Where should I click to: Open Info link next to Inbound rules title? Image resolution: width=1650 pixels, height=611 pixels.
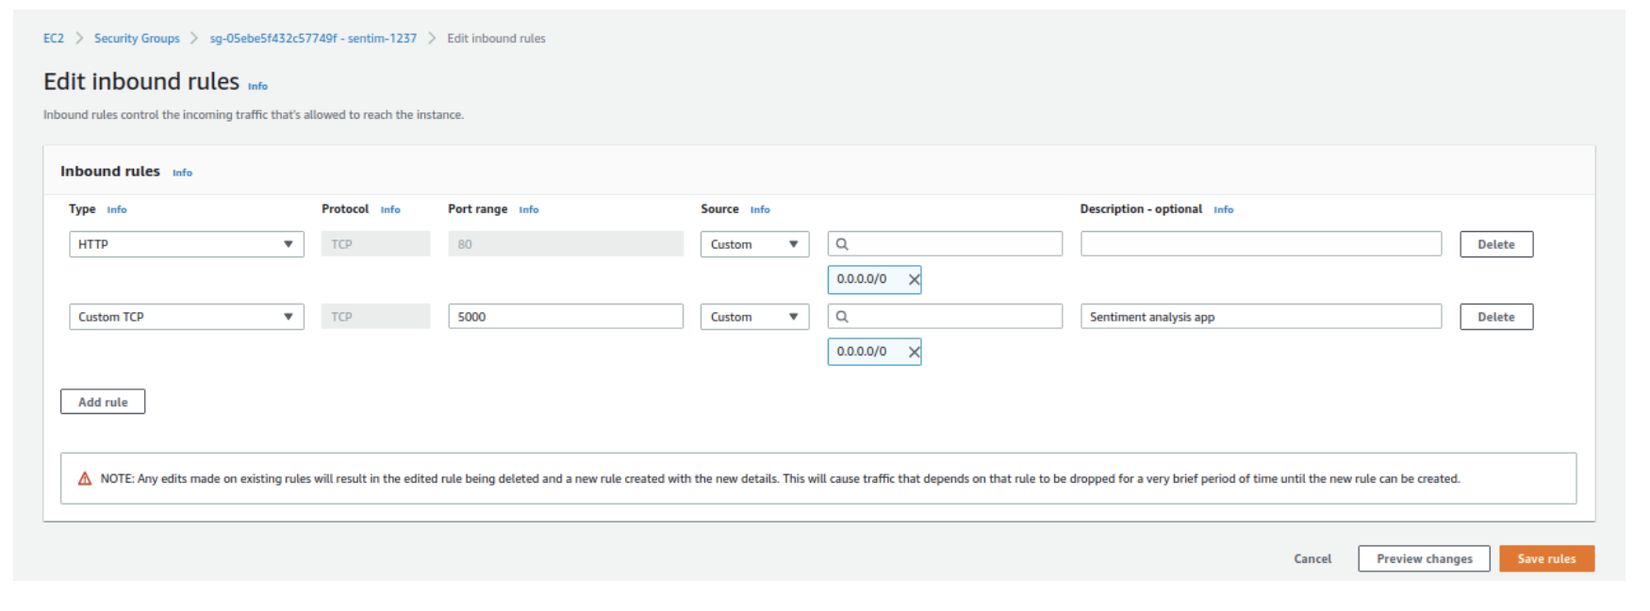[x=182, y=173]
